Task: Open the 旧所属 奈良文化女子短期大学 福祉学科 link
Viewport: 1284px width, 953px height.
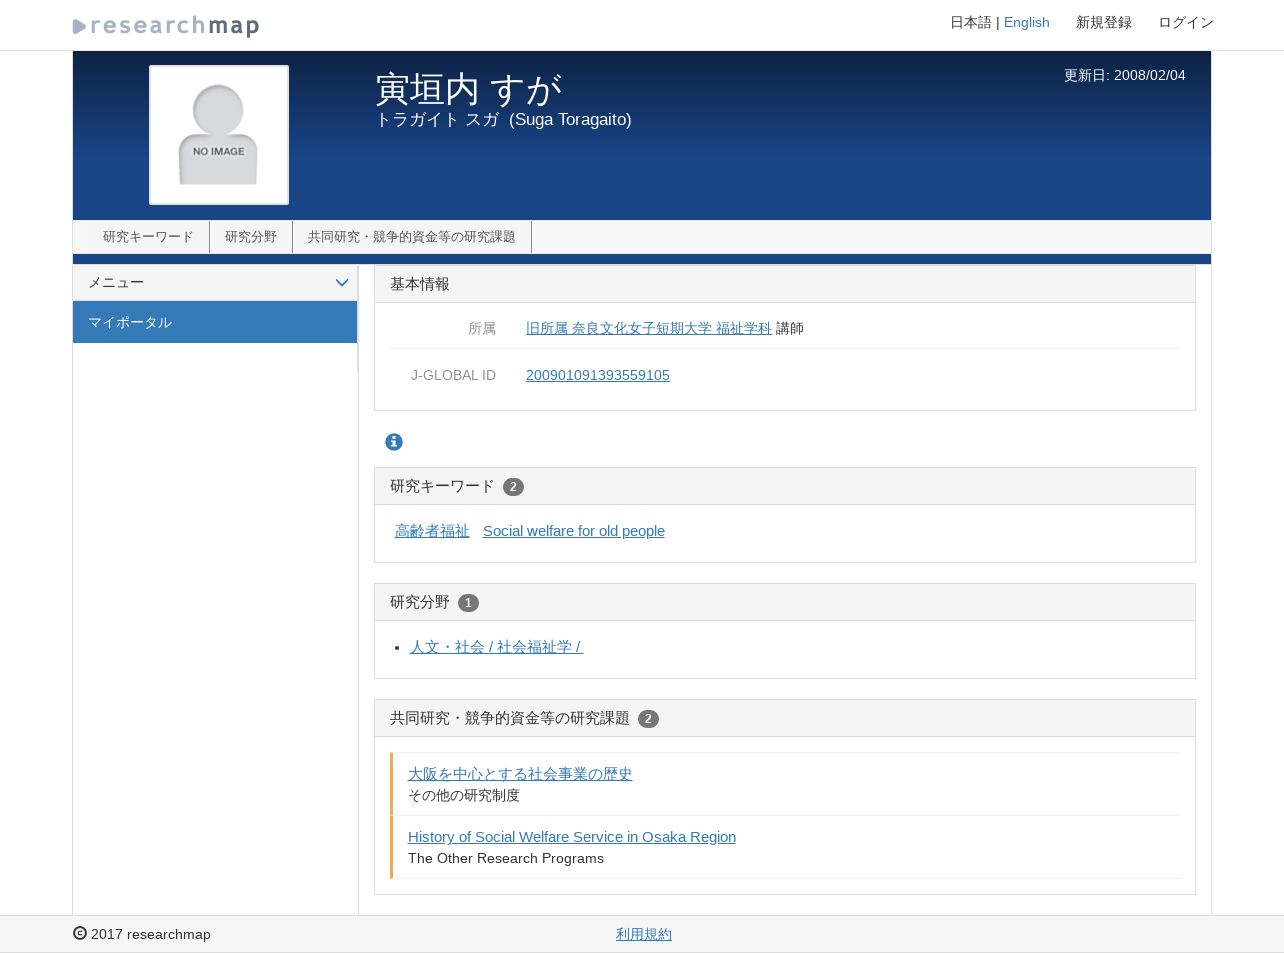Action: point(649,328)
